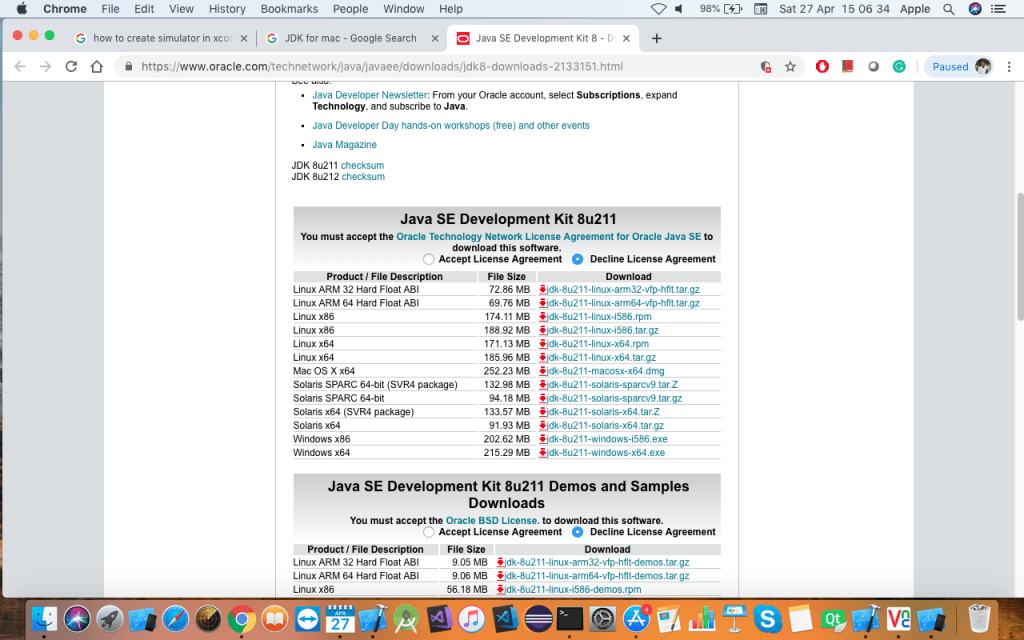
Task: Open Android Studio from the dock
Action: (x=406, y=619)
